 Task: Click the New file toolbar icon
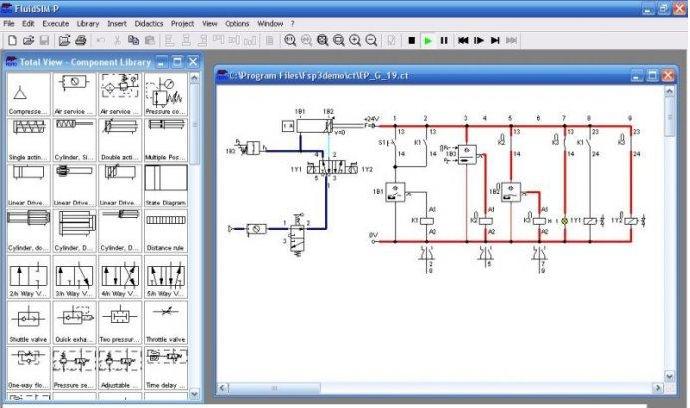11,40
